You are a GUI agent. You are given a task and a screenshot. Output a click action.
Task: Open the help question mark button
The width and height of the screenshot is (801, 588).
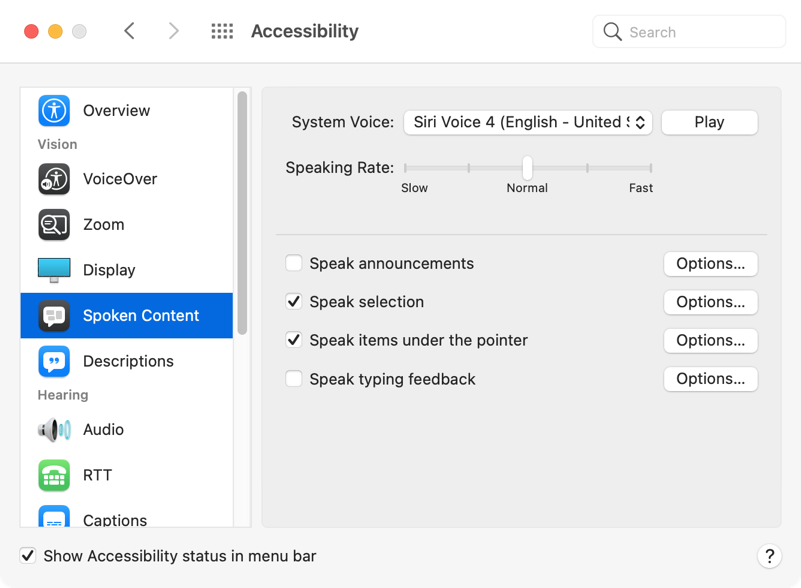click(768, 556)
